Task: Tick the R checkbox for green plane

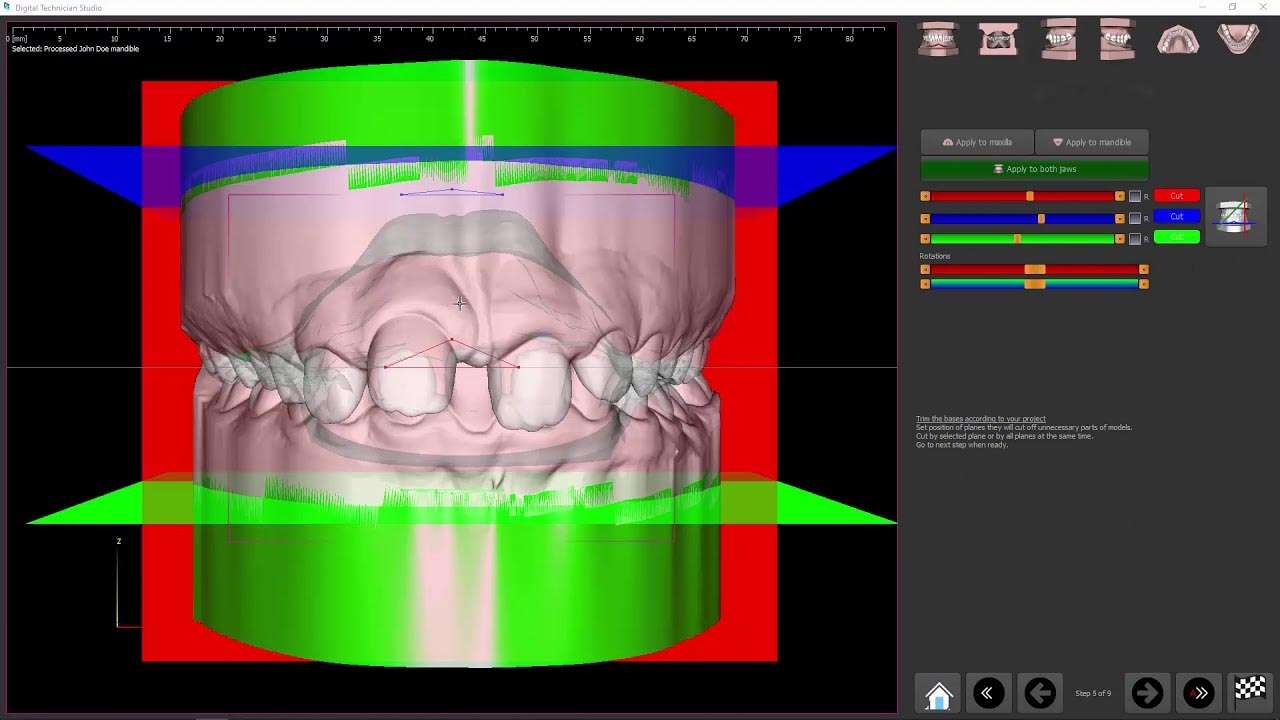Action: tap(1135, 239)
